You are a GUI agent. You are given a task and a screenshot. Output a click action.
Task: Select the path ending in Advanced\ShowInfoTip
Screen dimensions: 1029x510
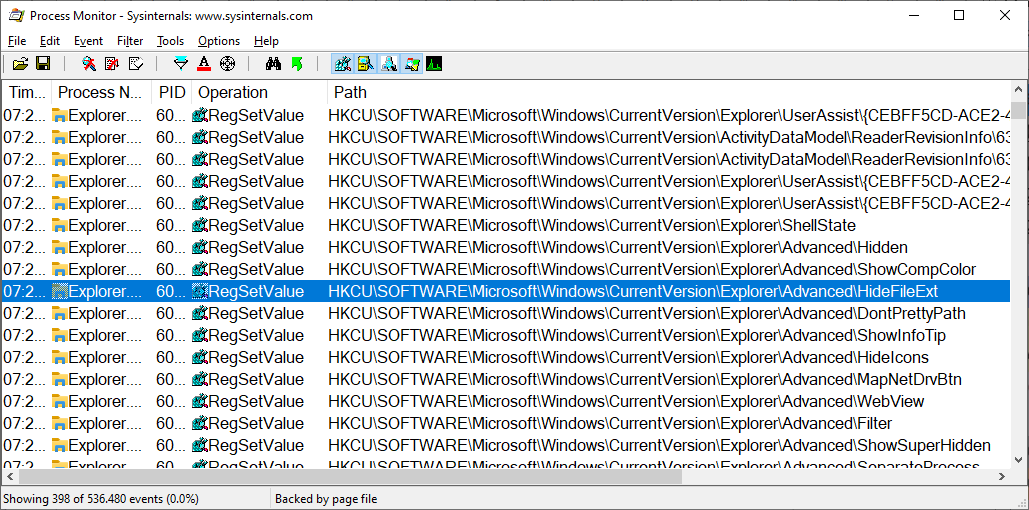pyautogui.click(x=637, y=335)
